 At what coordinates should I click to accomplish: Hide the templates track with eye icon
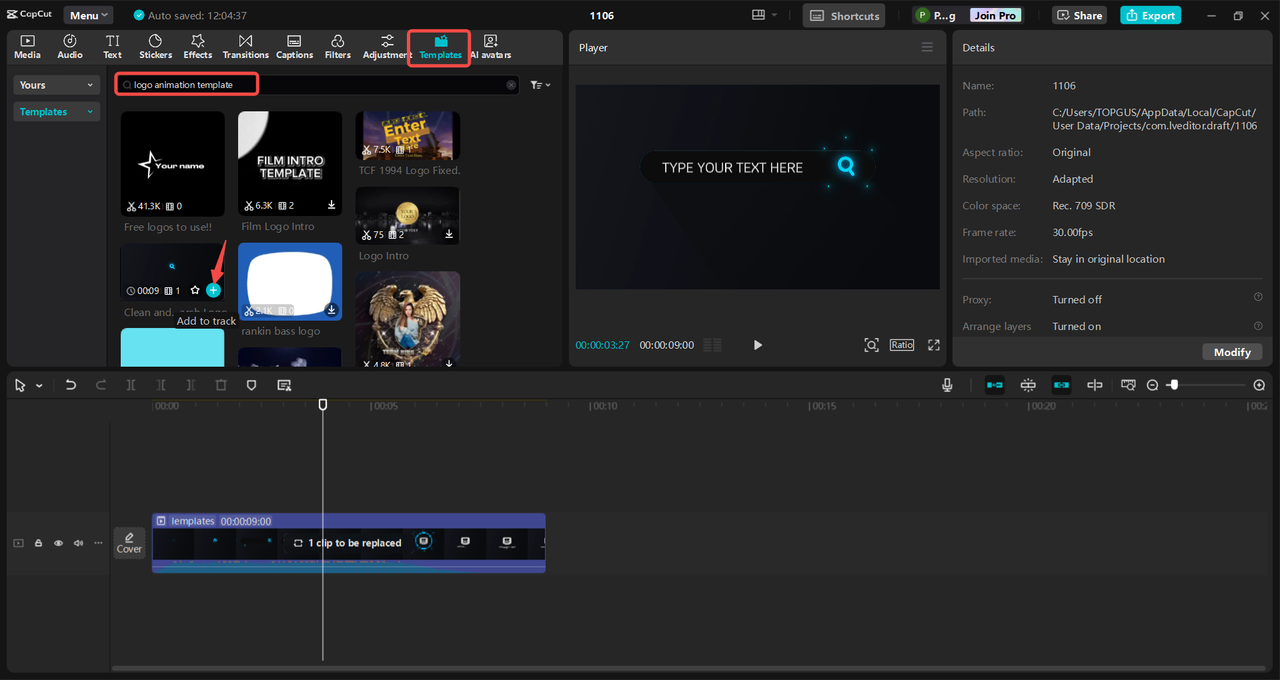(58, 543)
